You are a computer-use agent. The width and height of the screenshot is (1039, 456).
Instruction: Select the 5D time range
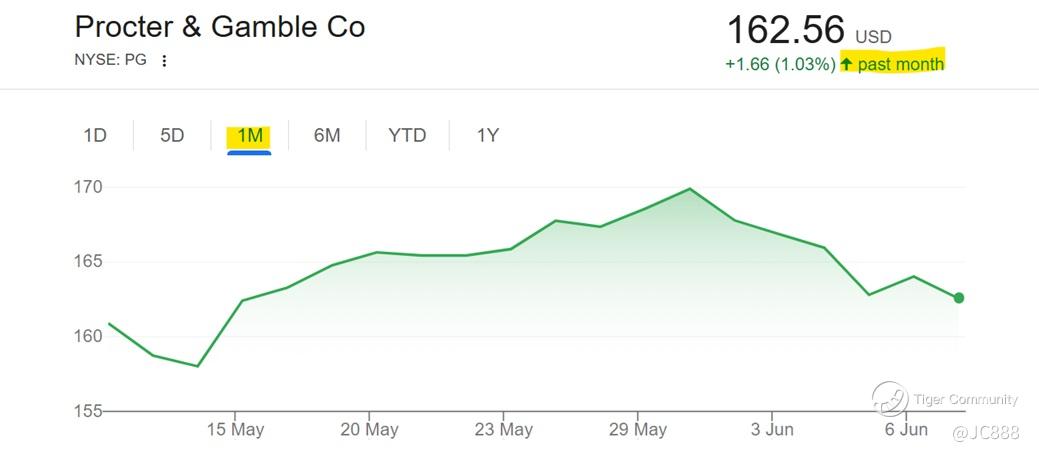(172, 135)
